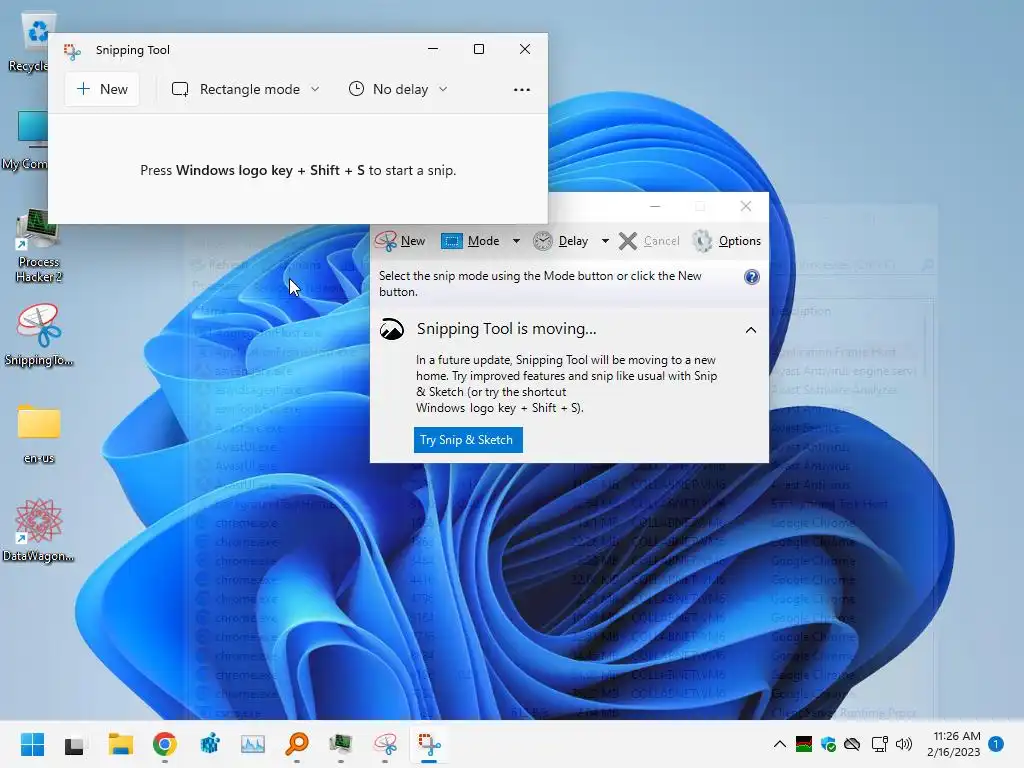Open the No delay dropdown

coord(398,89)
